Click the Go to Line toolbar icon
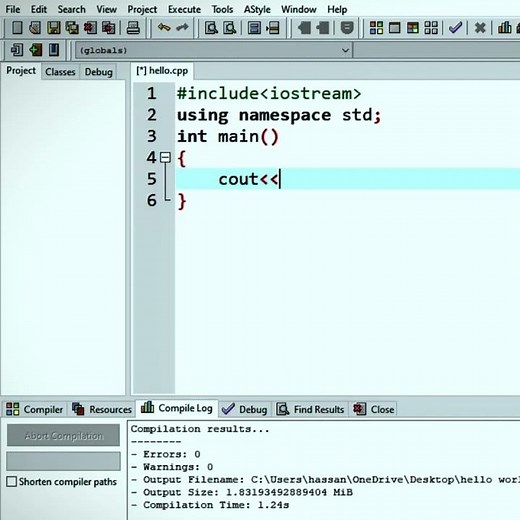The image size is (520, 520). pos(273,28)
